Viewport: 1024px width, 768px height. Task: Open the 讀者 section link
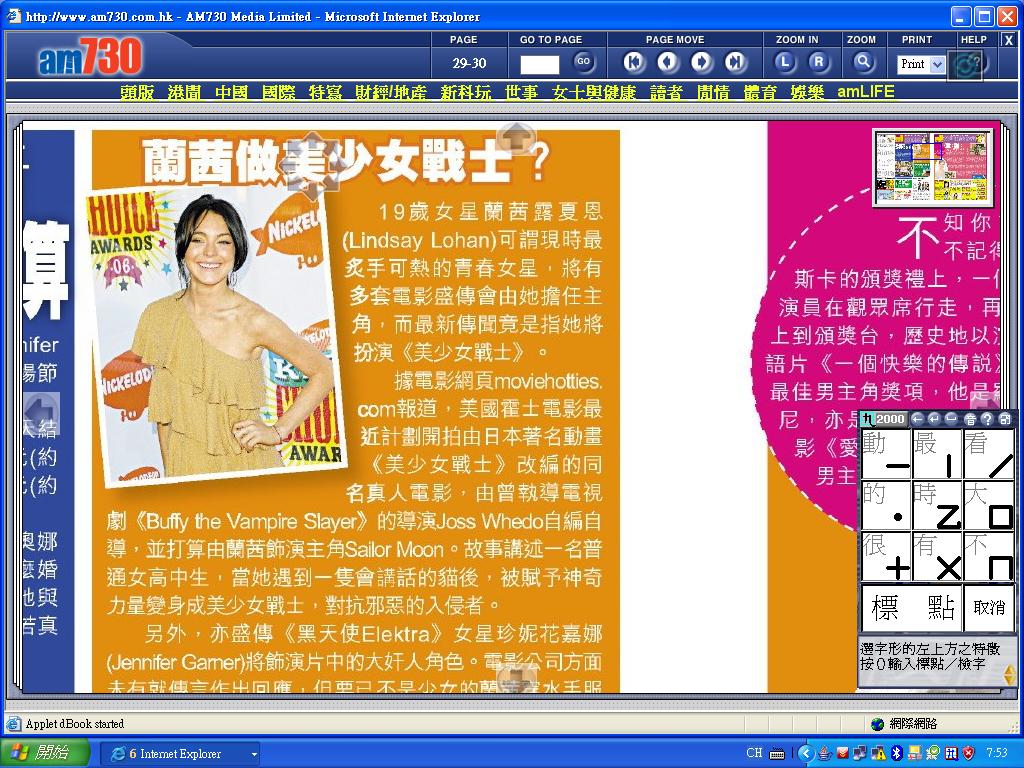(x=666, y=92)
